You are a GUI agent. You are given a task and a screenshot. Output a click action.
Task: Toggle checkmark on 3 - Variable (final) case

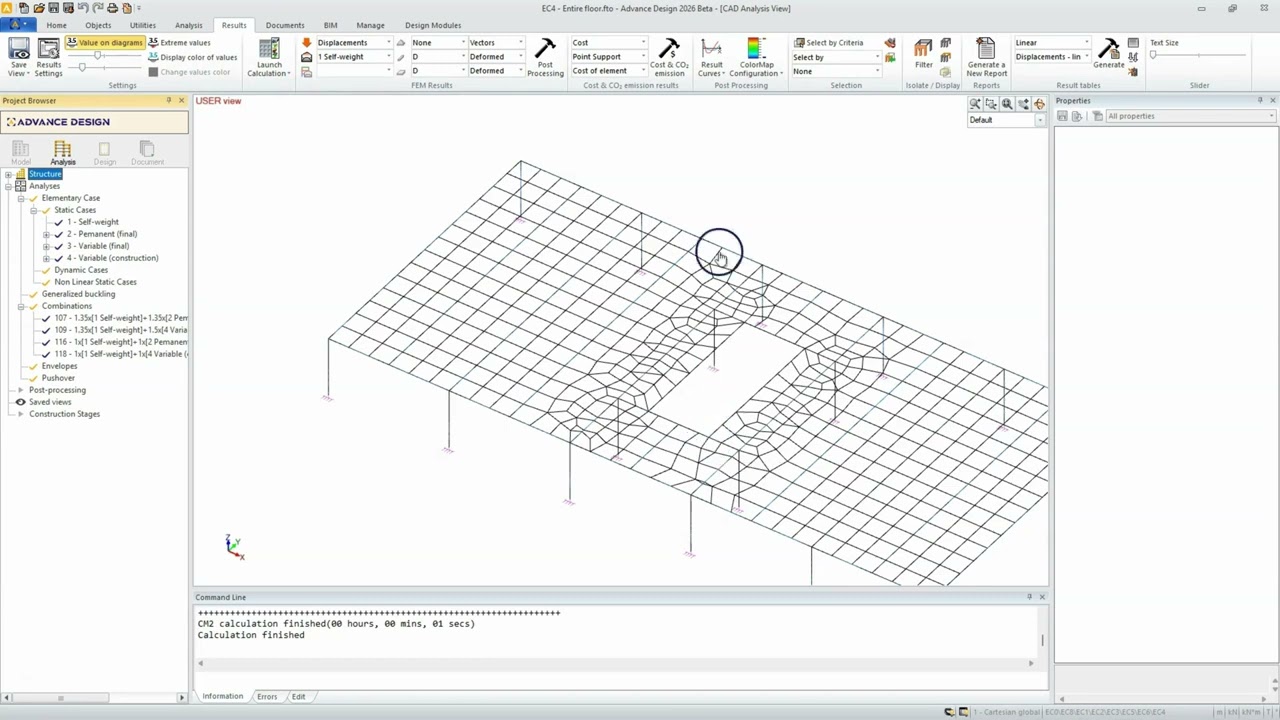(x=58, y=246)
